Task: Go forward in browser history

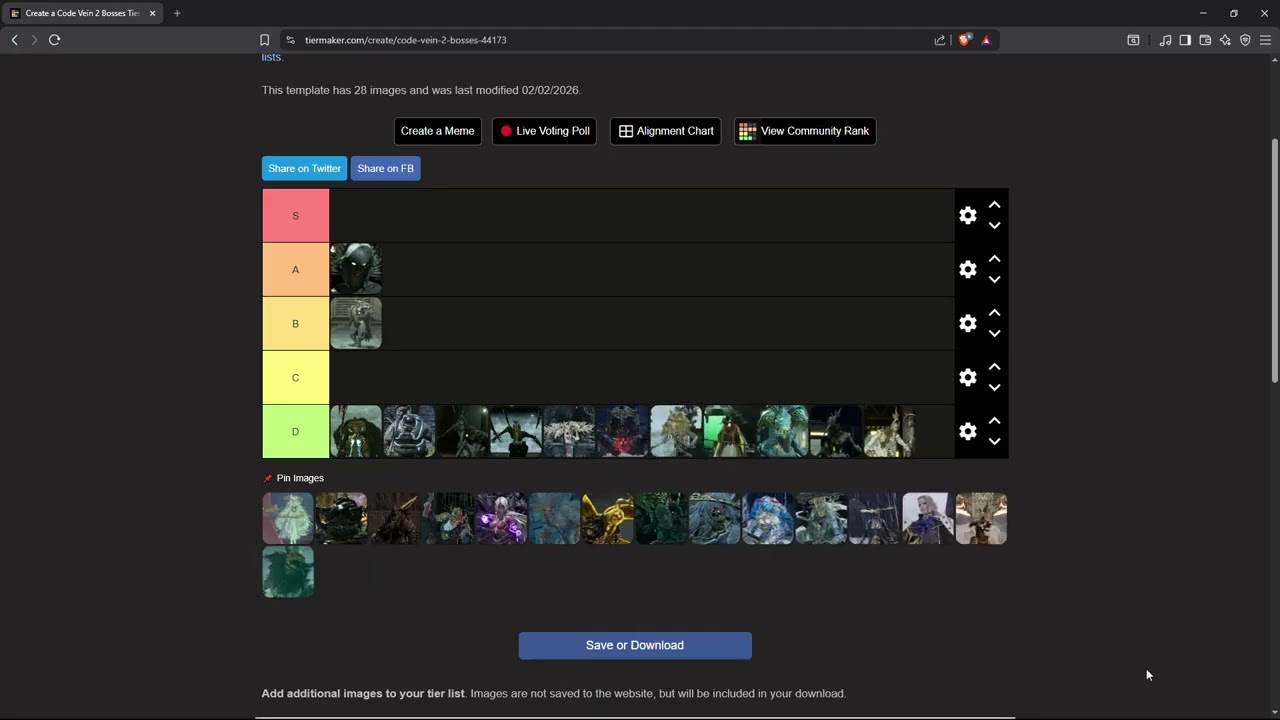Action: [34, 40]
